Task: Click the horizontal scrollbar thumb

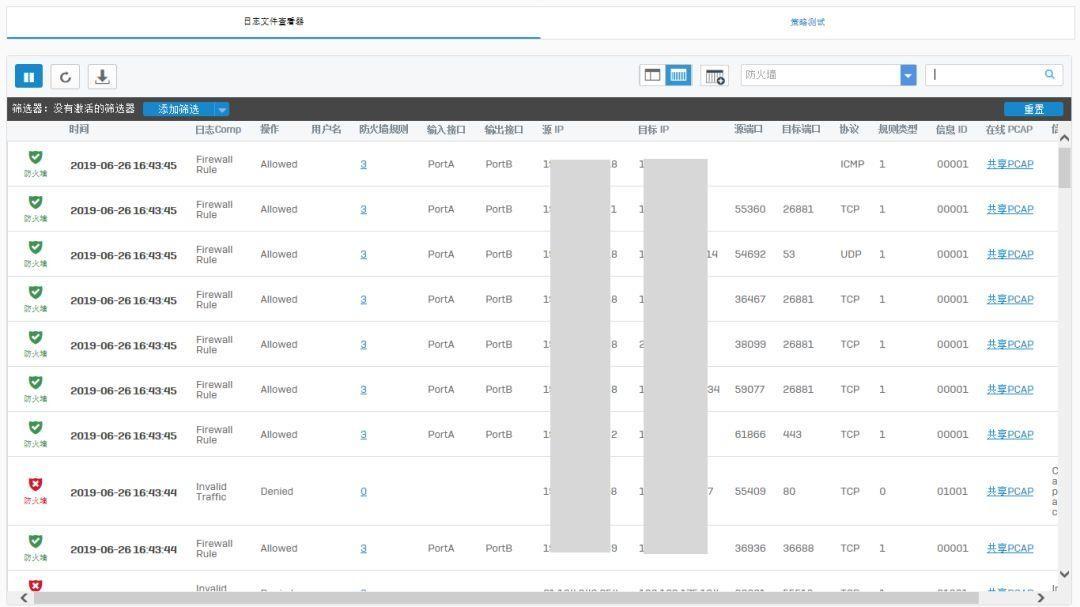Action: coord(506,598)
